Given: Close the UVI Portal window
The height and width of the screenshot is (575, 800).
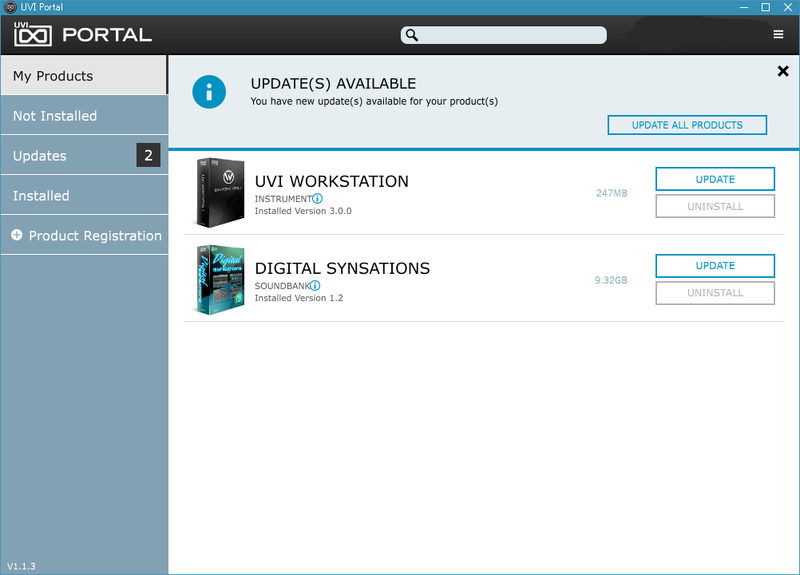Looking at the screenshot, I should tap(787, 7).
